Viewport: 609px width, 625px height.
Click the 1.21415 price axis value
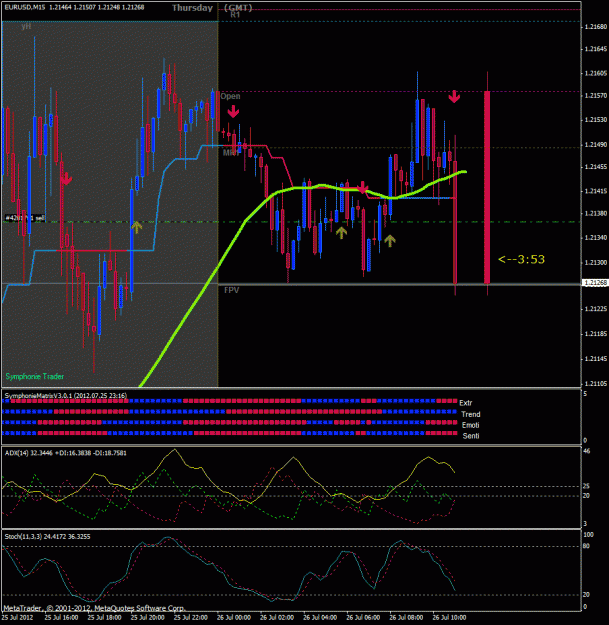click(596, 191)
